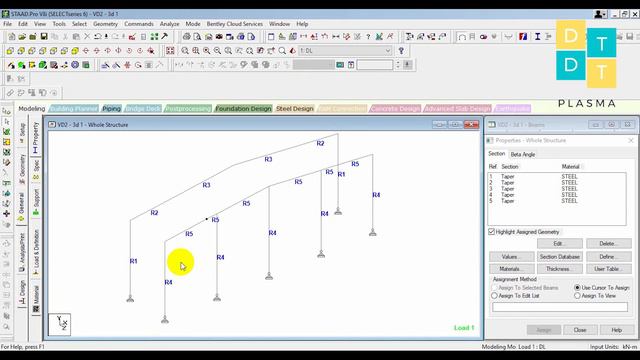Open the 1: DL load case dropdown
The width and height of the screenshot is (640, 360).
click(345, 51)
